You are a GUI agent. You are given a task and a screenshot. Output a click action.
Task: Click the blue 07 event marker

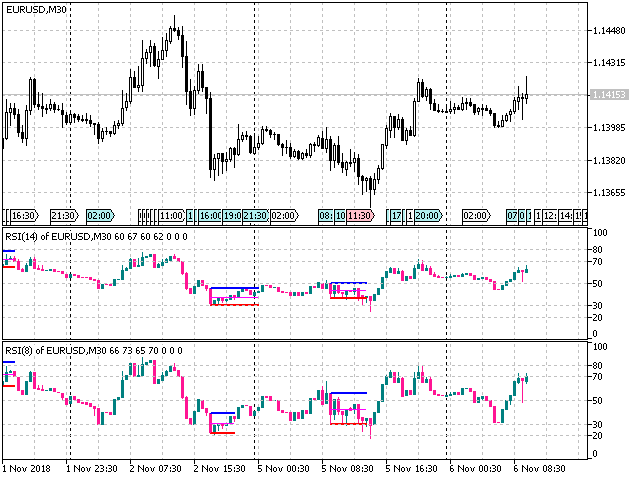pos(512,216)
